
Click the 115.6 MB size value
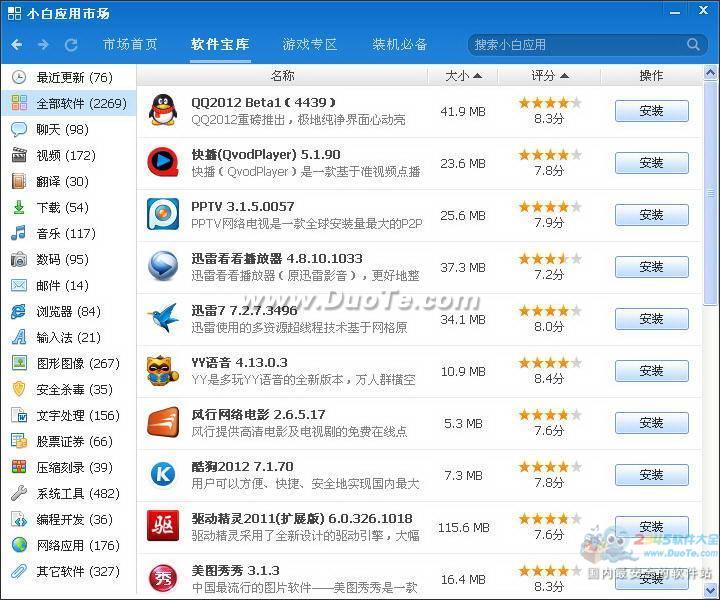[x=463, y=527]
